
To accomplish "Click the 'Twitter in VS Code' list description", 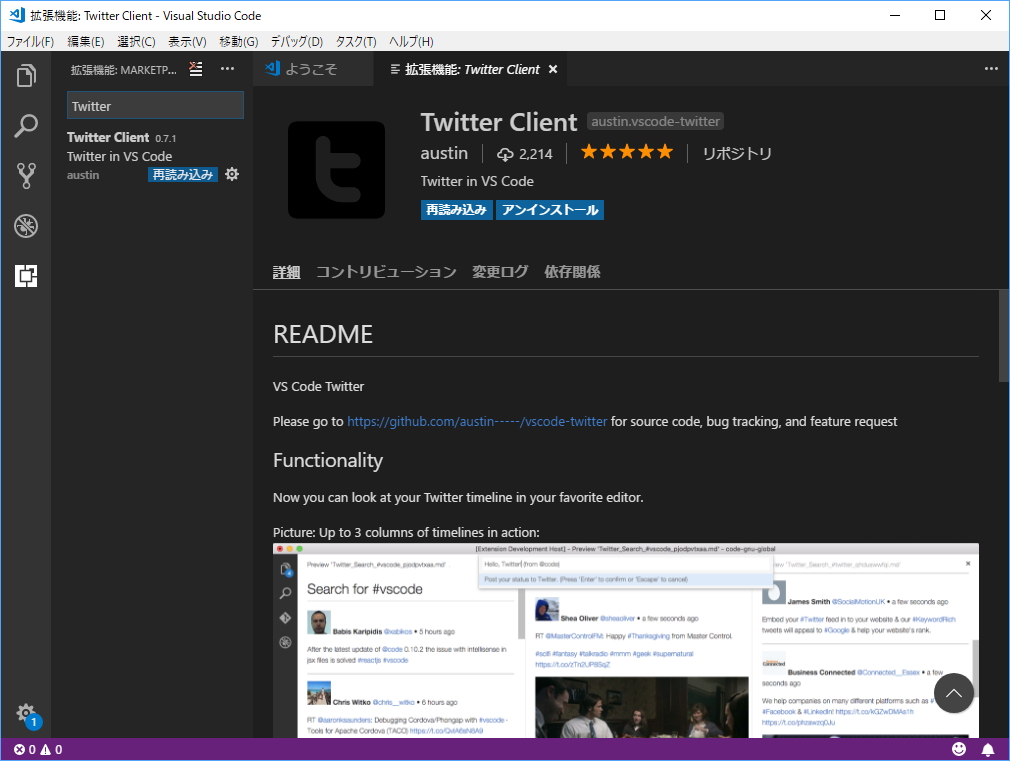I will coord(119,157).
